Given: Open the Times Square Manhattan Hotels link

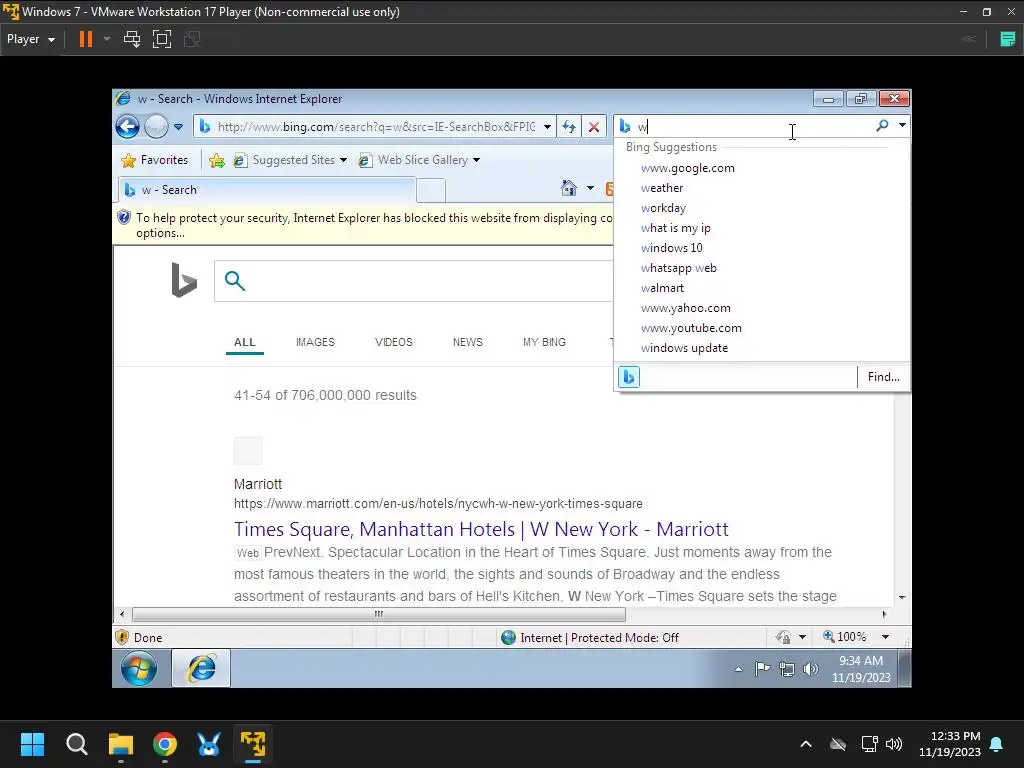Looking at the screenshot, I should [481, 529].
